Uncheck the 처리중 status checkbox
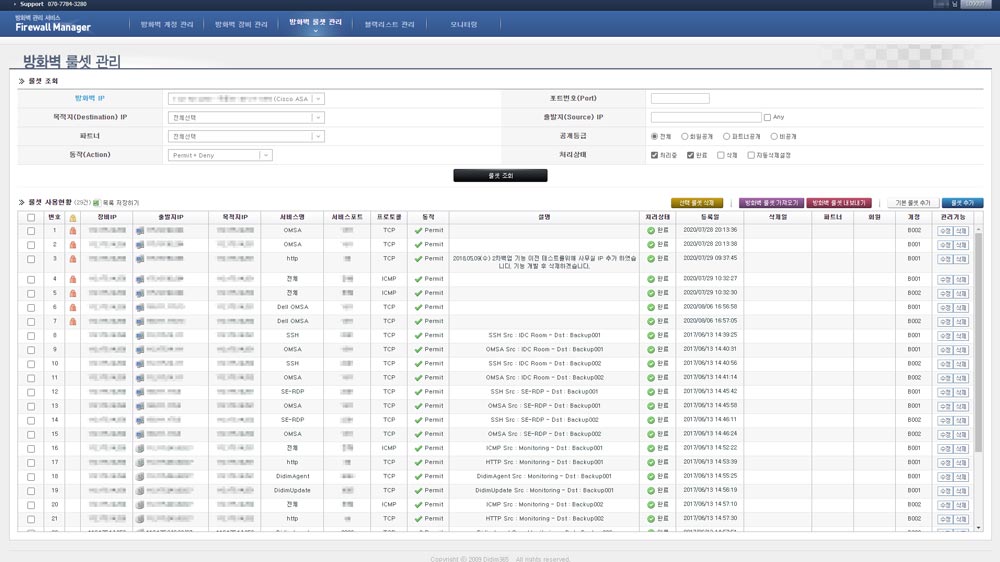Viewport: 1000px width, 562px height. (654, 155)
